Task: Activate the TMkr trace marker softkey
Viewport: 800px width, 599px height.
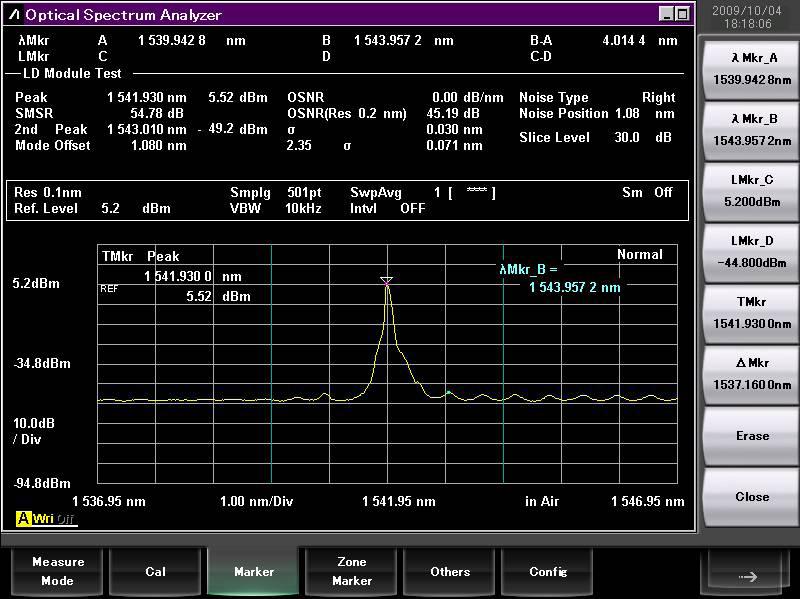Action: (752, 312)
